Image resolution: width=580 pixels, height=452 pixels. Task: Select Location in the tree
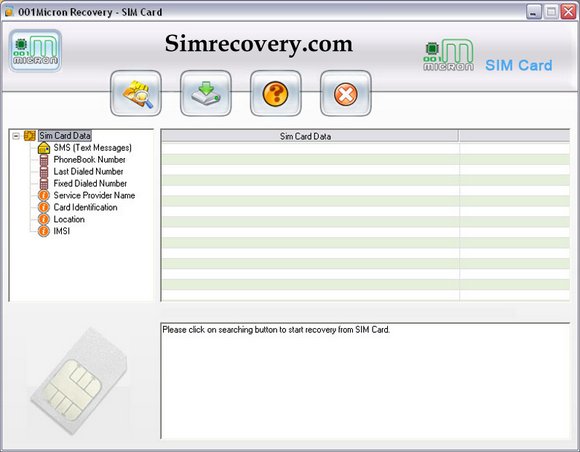(69, 219)
